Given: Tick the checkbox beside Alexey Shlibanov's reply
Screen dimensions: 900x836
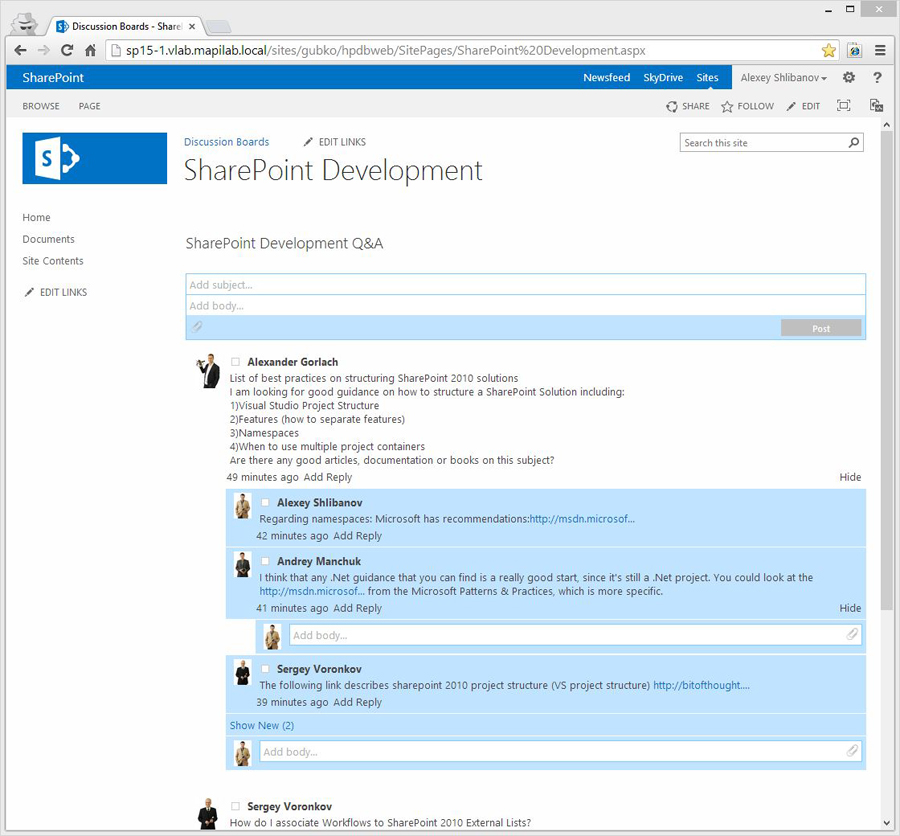Looking at the screenshot, I should pos(265,502).
